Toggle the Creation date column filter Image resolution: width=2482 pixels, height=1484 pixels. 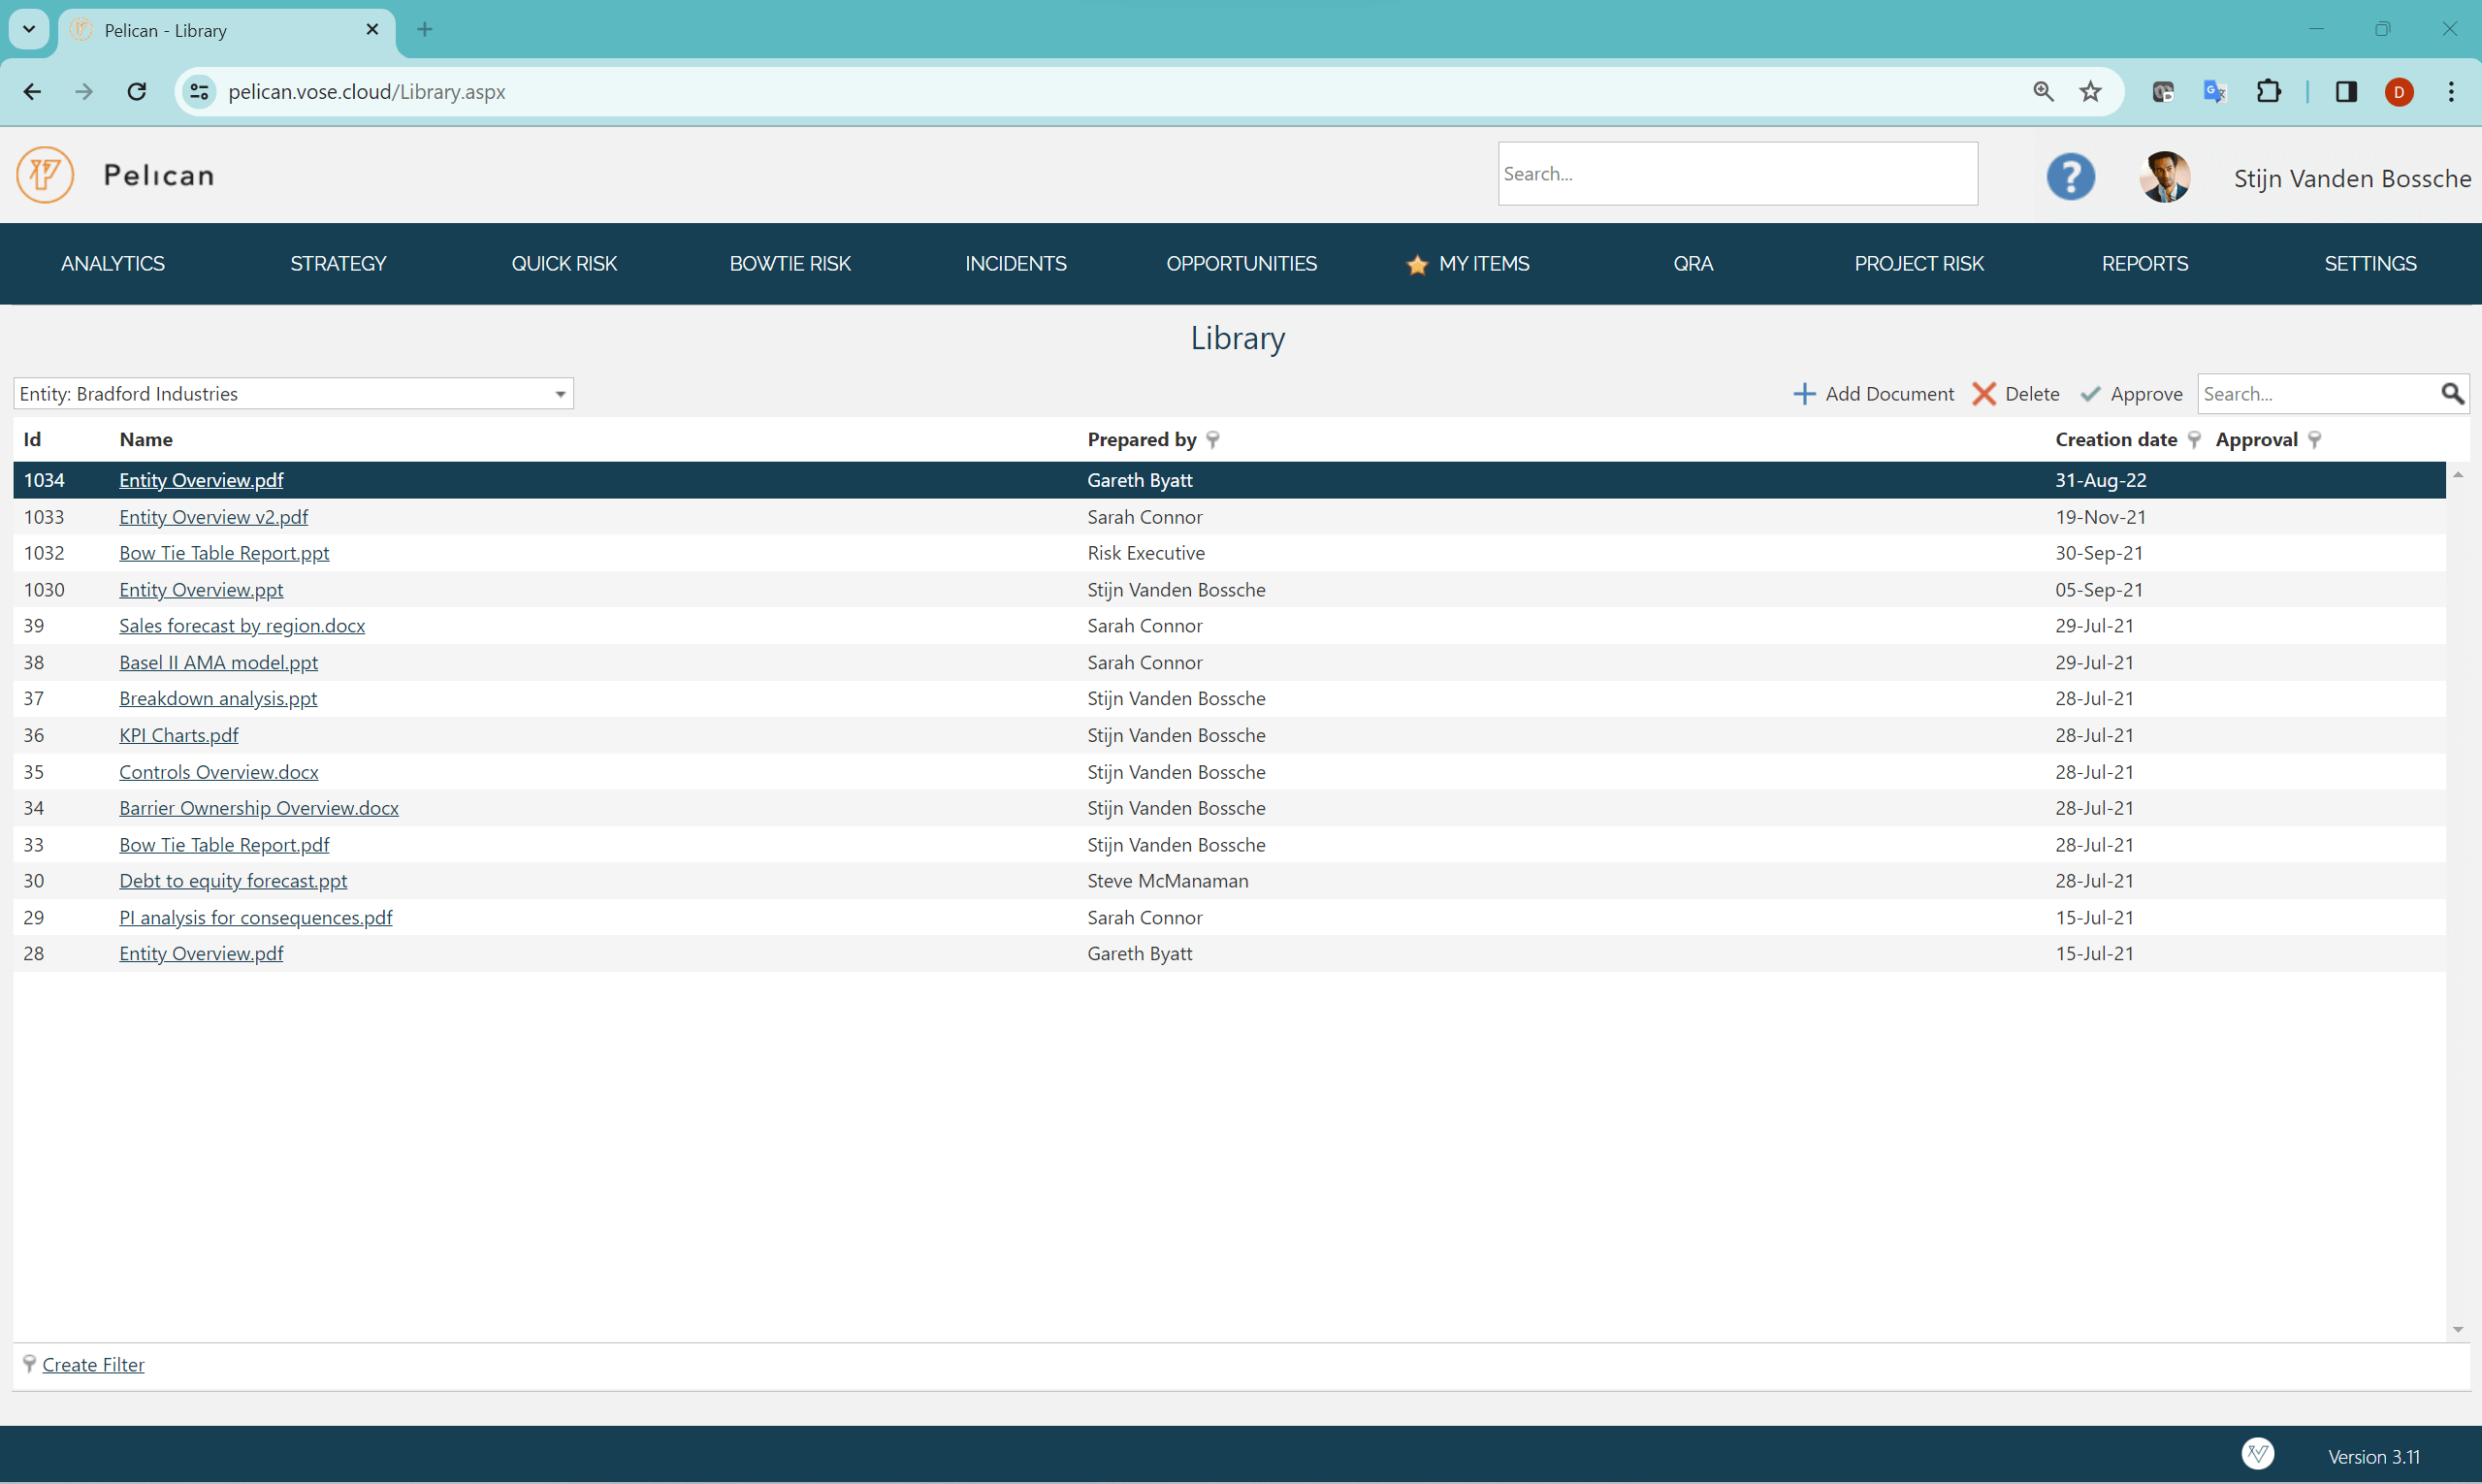pos(2195,439)
